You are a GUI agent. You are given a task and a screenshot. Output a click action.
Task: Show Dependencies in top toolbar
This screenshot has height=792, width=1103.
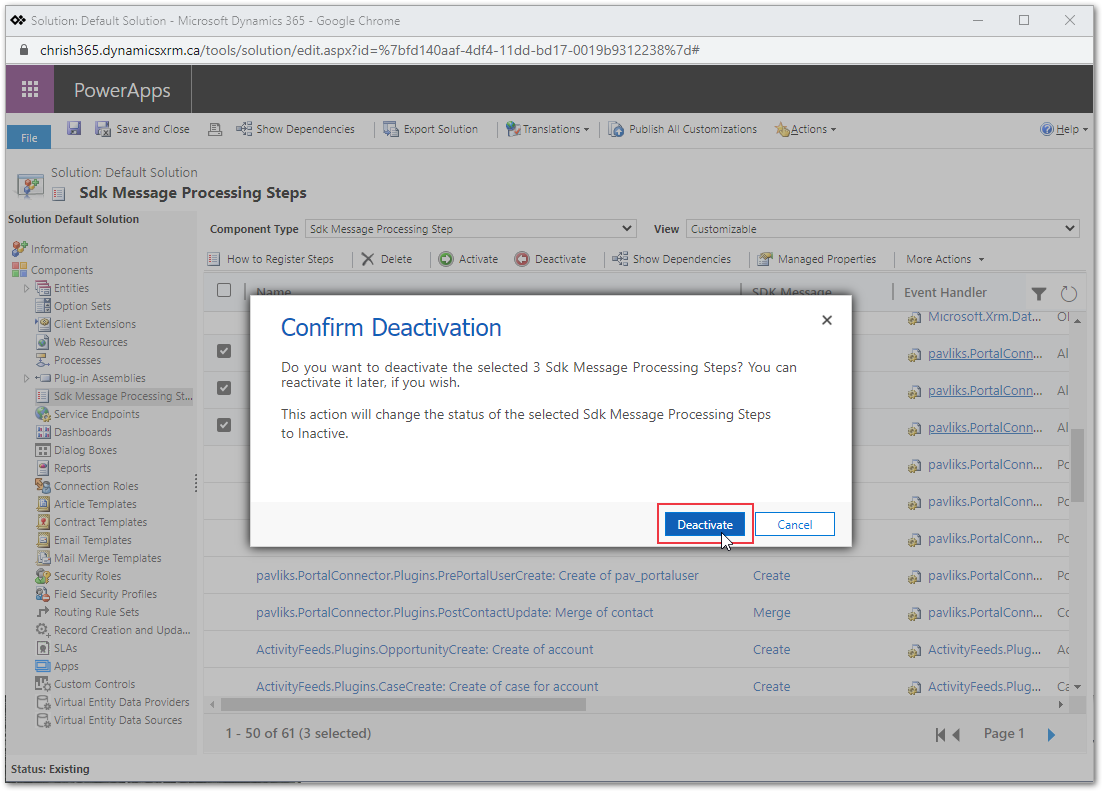click(295, 129)
